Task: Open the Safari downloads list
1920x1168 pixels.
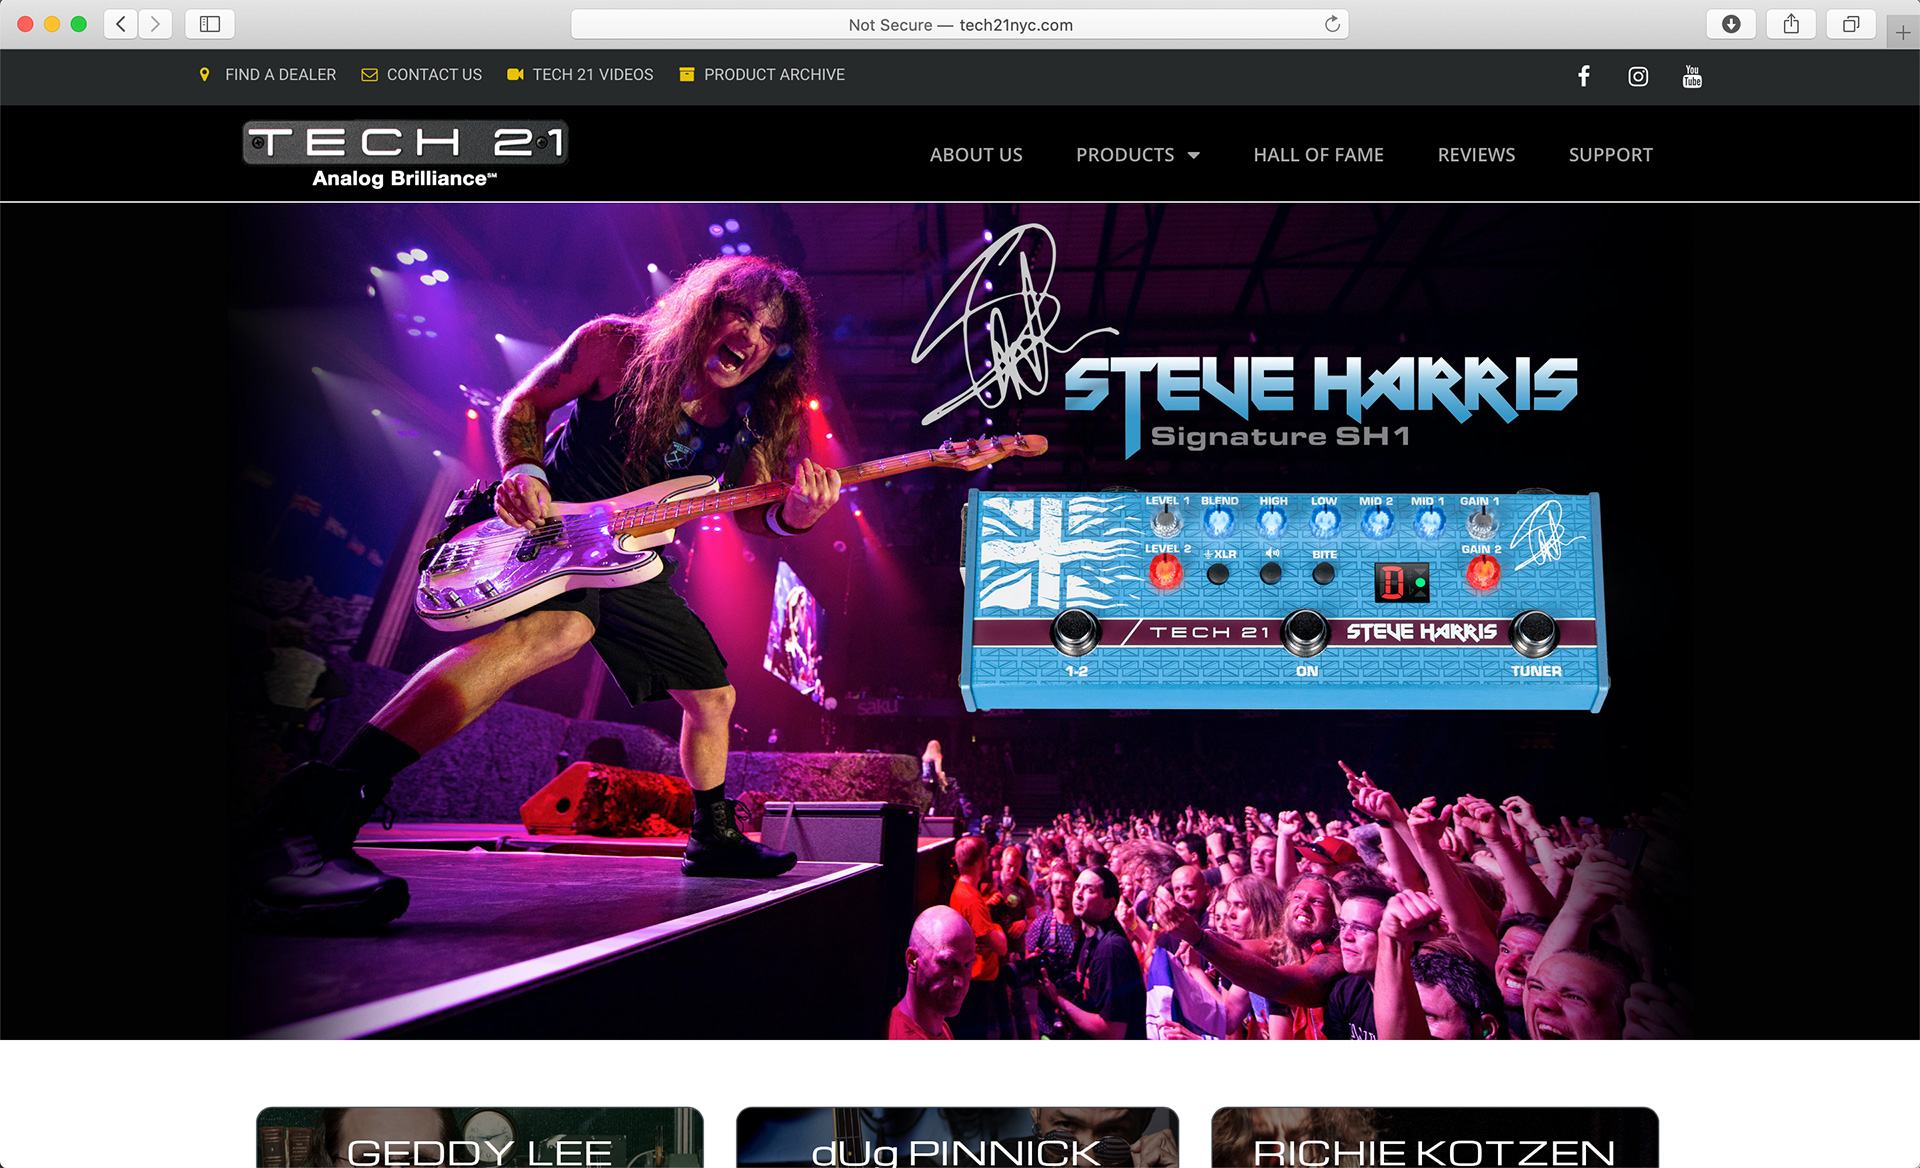Action: [1731, 24]
